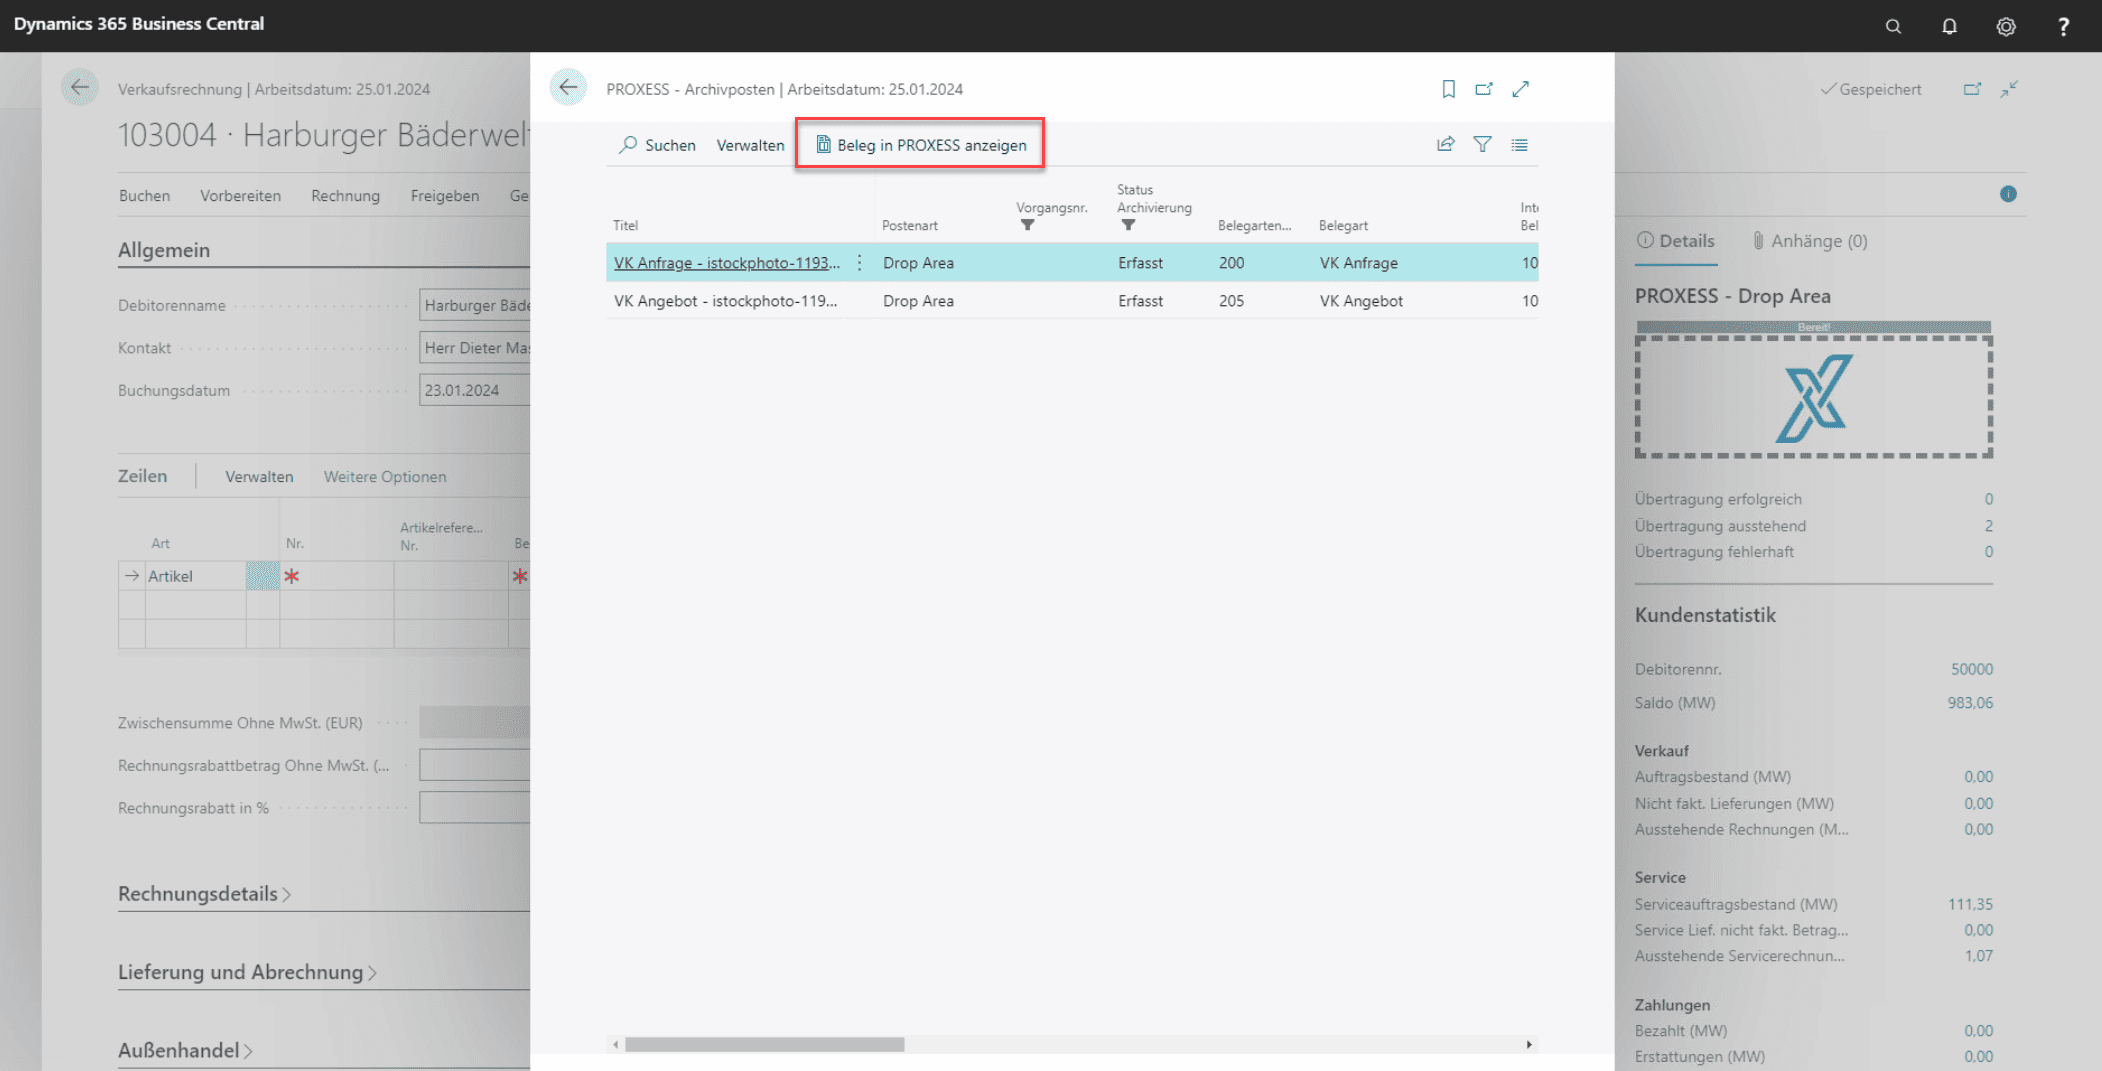Click left arrow of horizontal scrollbar
Viewport: 2102px width, 1071px height.
pos(615,1043)
